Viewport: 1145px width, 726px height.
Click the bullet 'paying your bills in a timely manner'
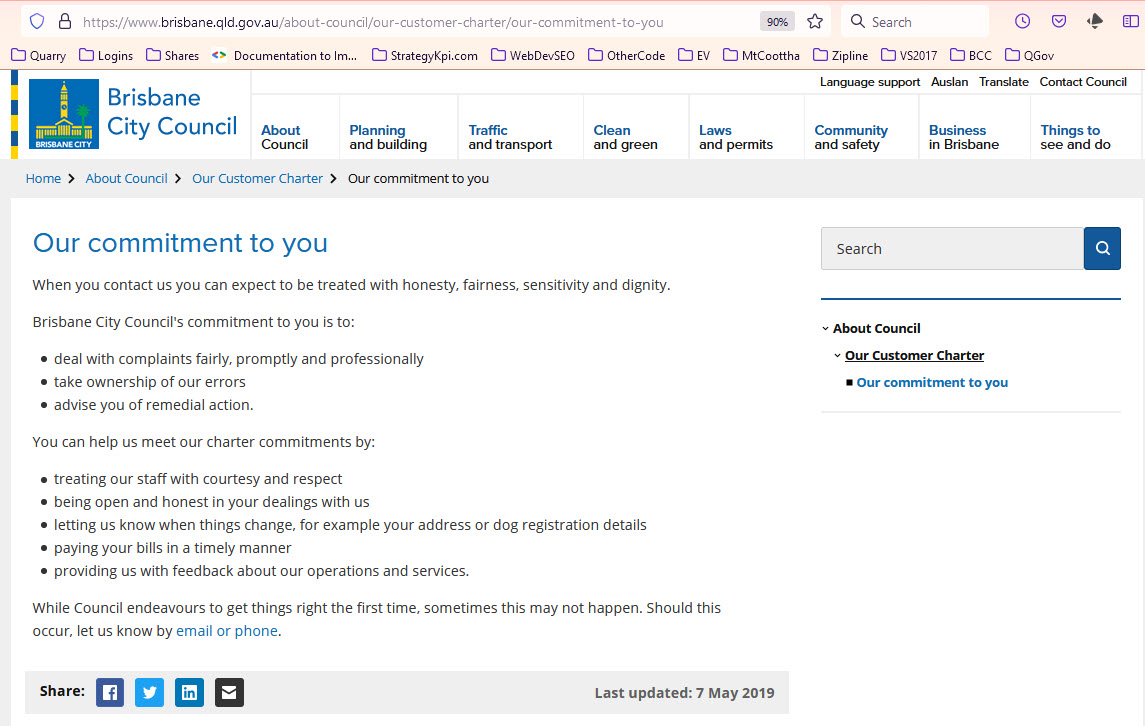pos(172,548)
